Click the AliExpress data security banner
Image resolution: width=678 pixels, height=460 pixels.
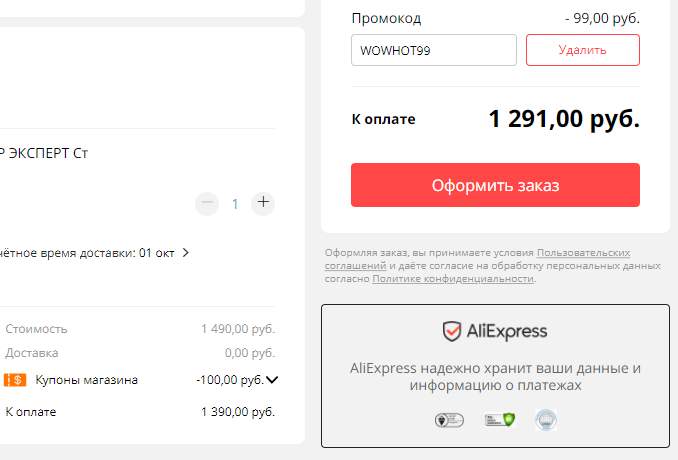tap(495, 376)
